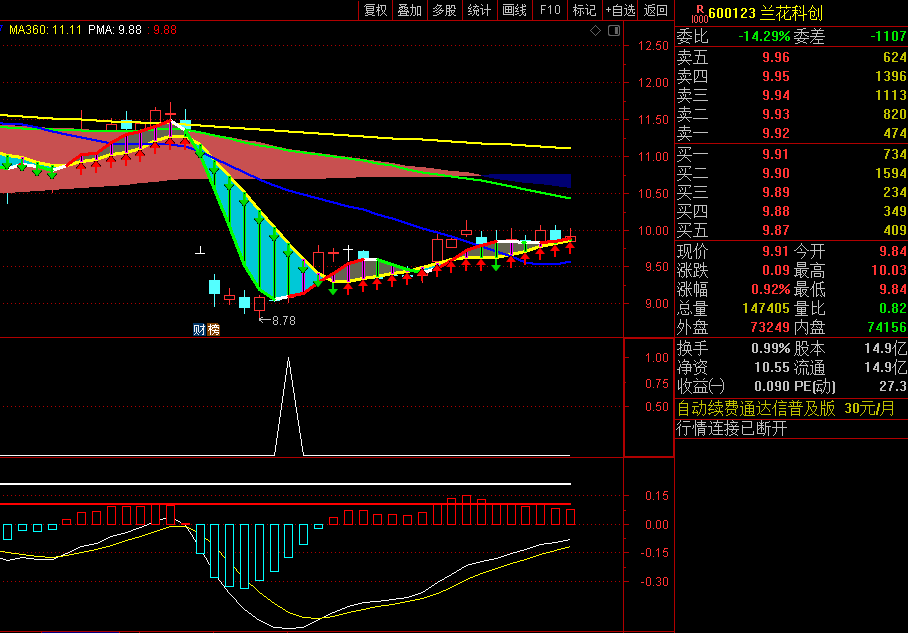The height and width of the screenshot is (633, 908).
Task: Click the diamond icon at chart top-right
Action: tap(595, 31)
